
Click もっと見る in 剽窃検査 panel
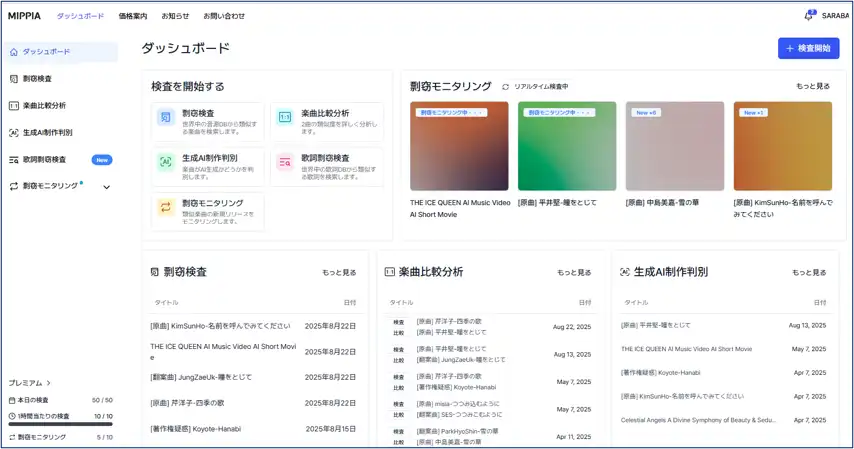339,272
